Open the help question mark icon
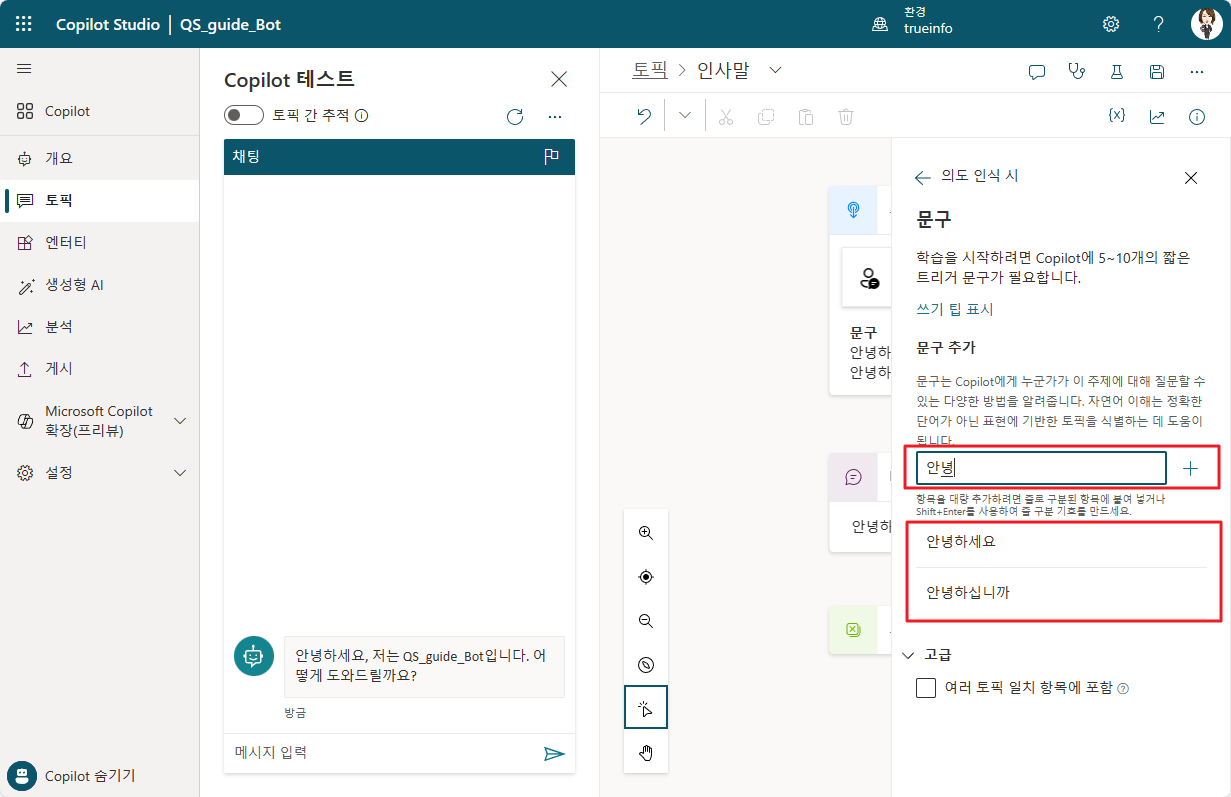1231x797 pixels. click(x=1159, y=24)
